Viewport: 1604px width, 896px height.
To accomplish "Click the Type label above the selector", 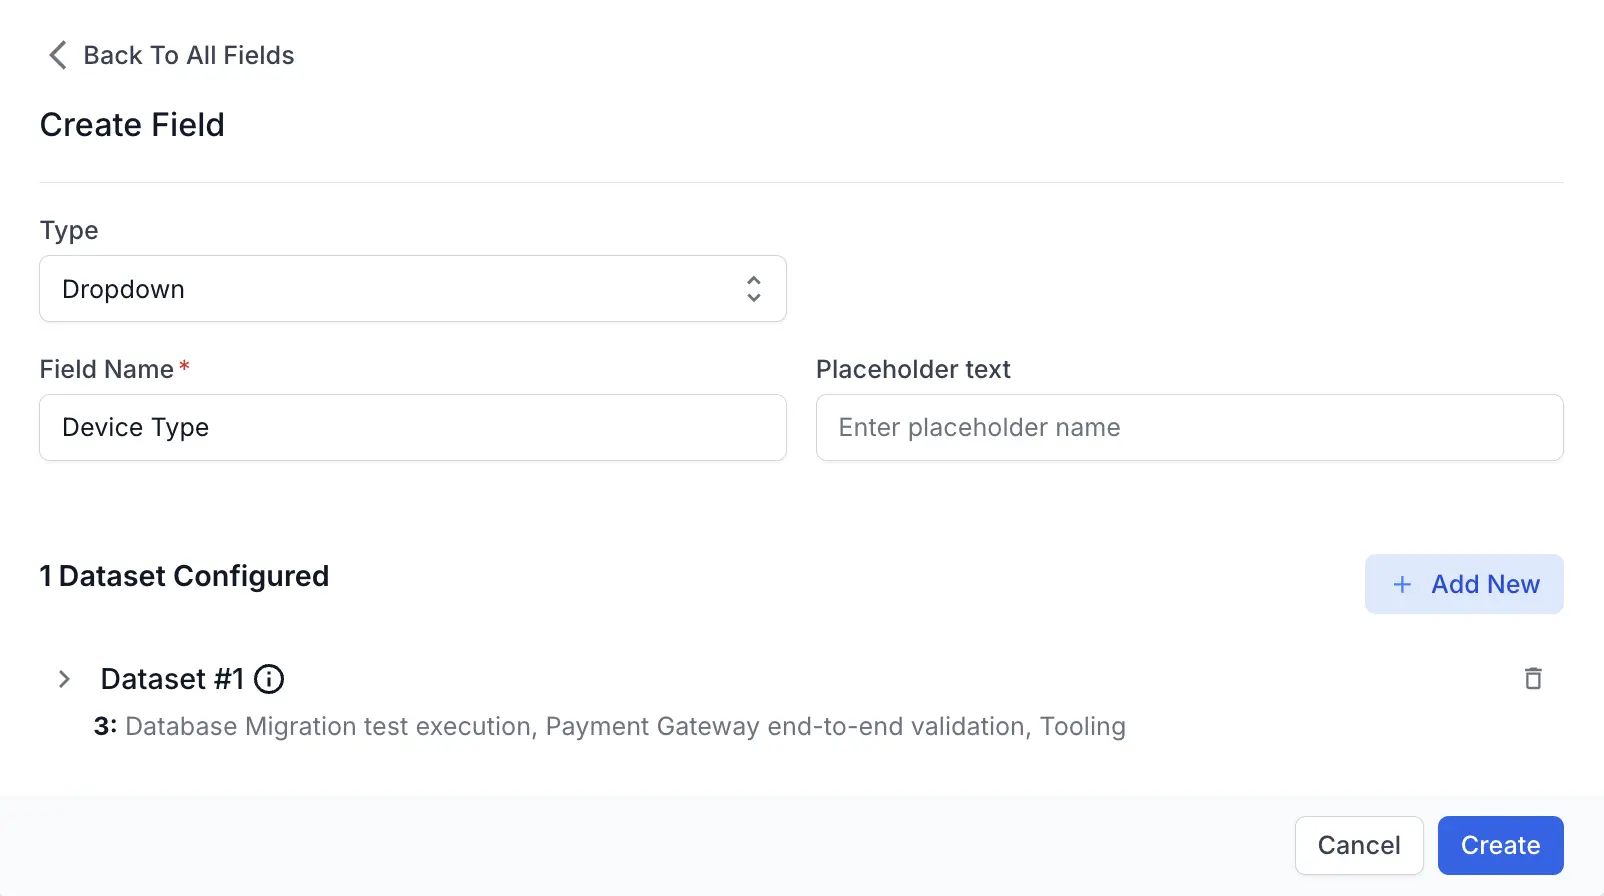I will [x=69, y=230].
